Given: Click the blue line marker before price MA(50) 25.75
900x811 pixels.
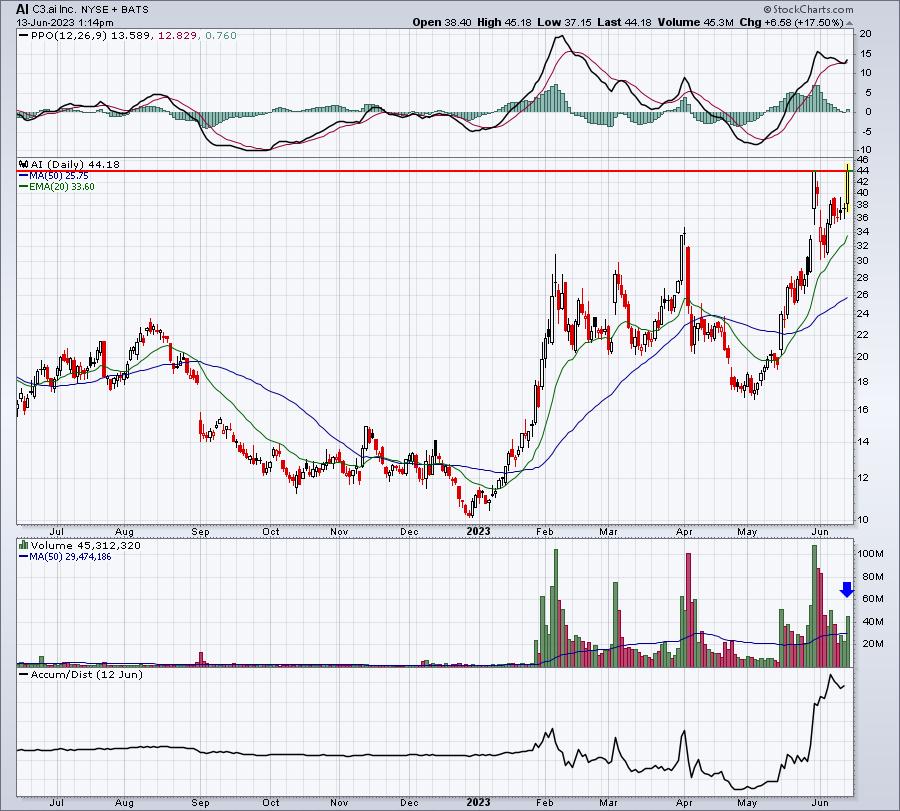Looking at the screenshot, I should [x=24, y=176].
